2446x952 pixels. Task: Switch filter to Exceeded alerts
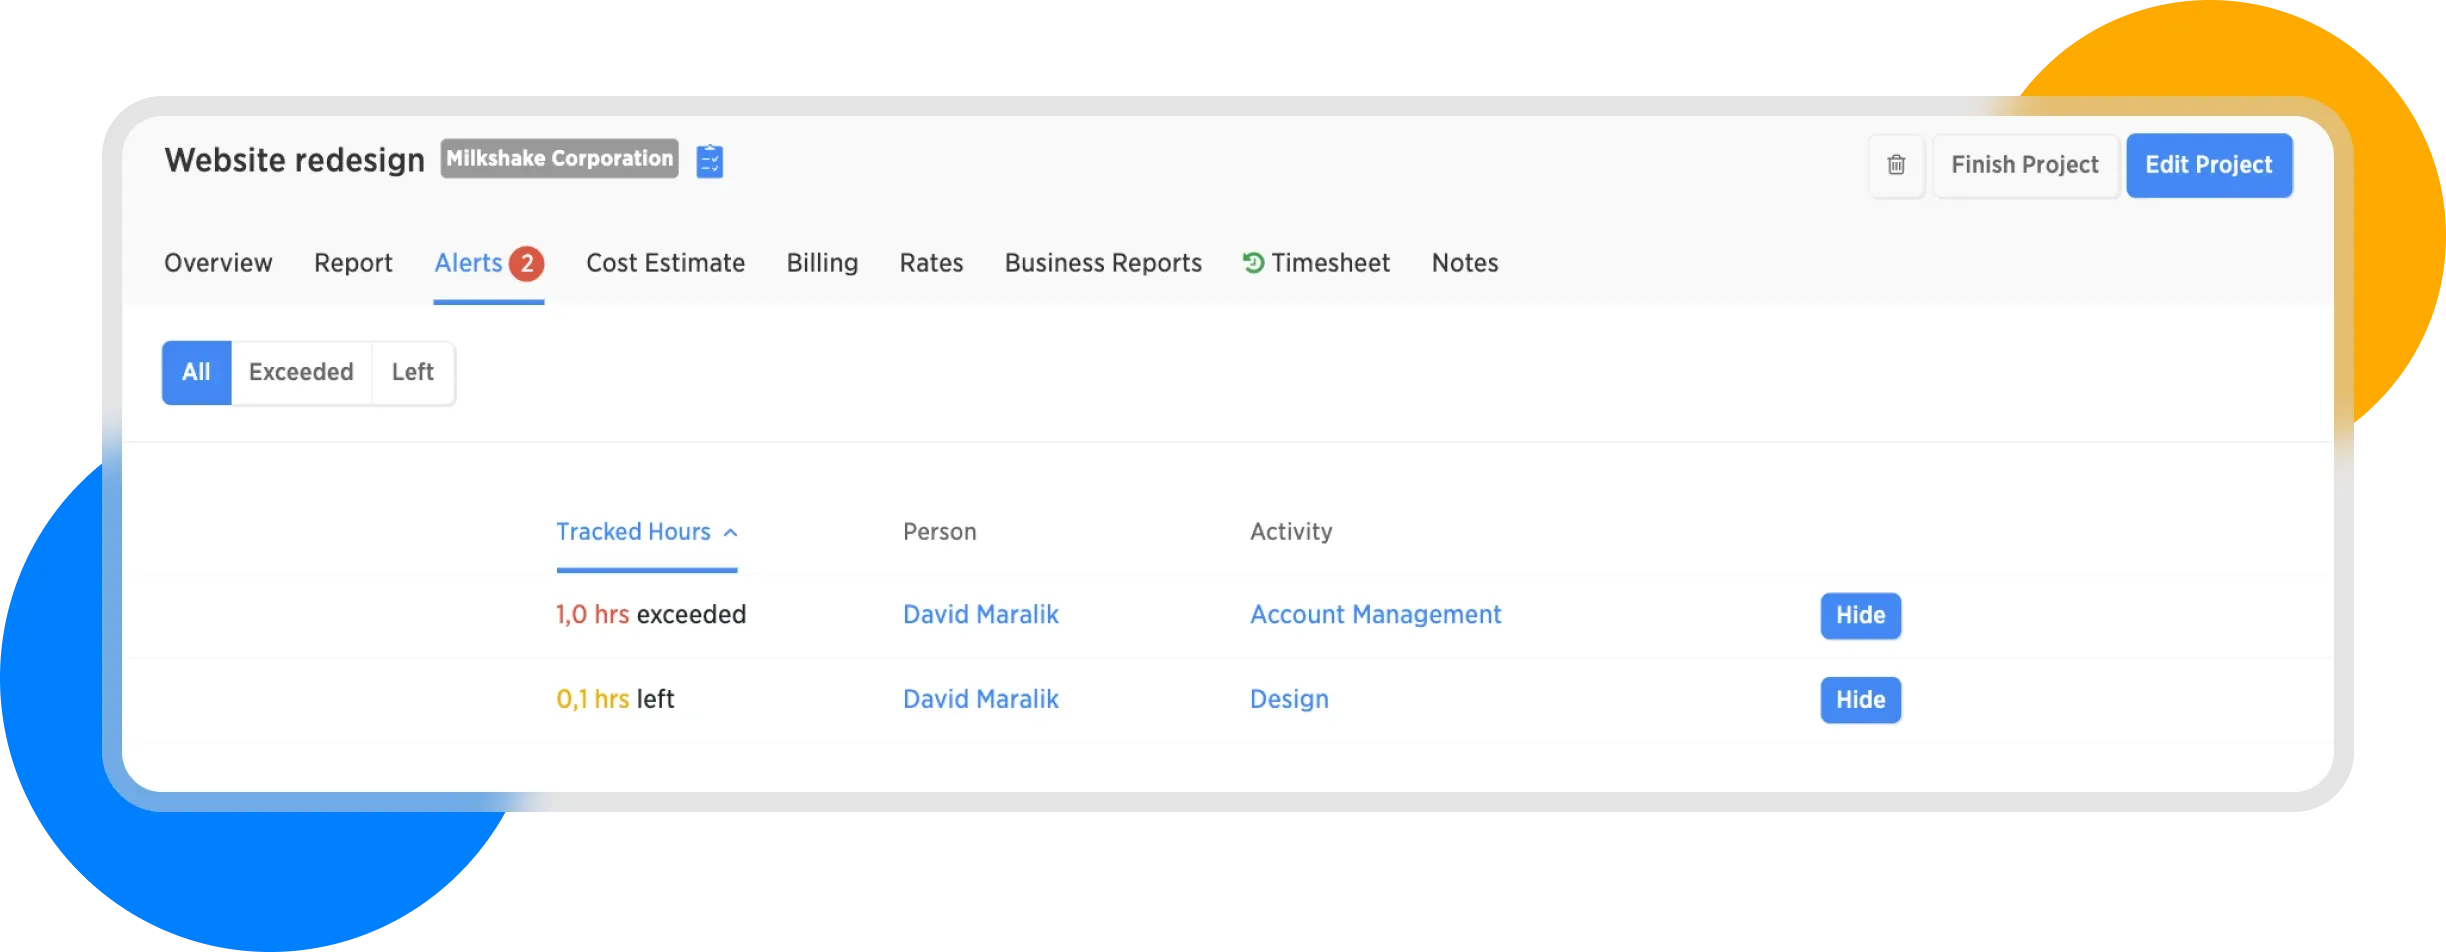(x=301, y=372)
